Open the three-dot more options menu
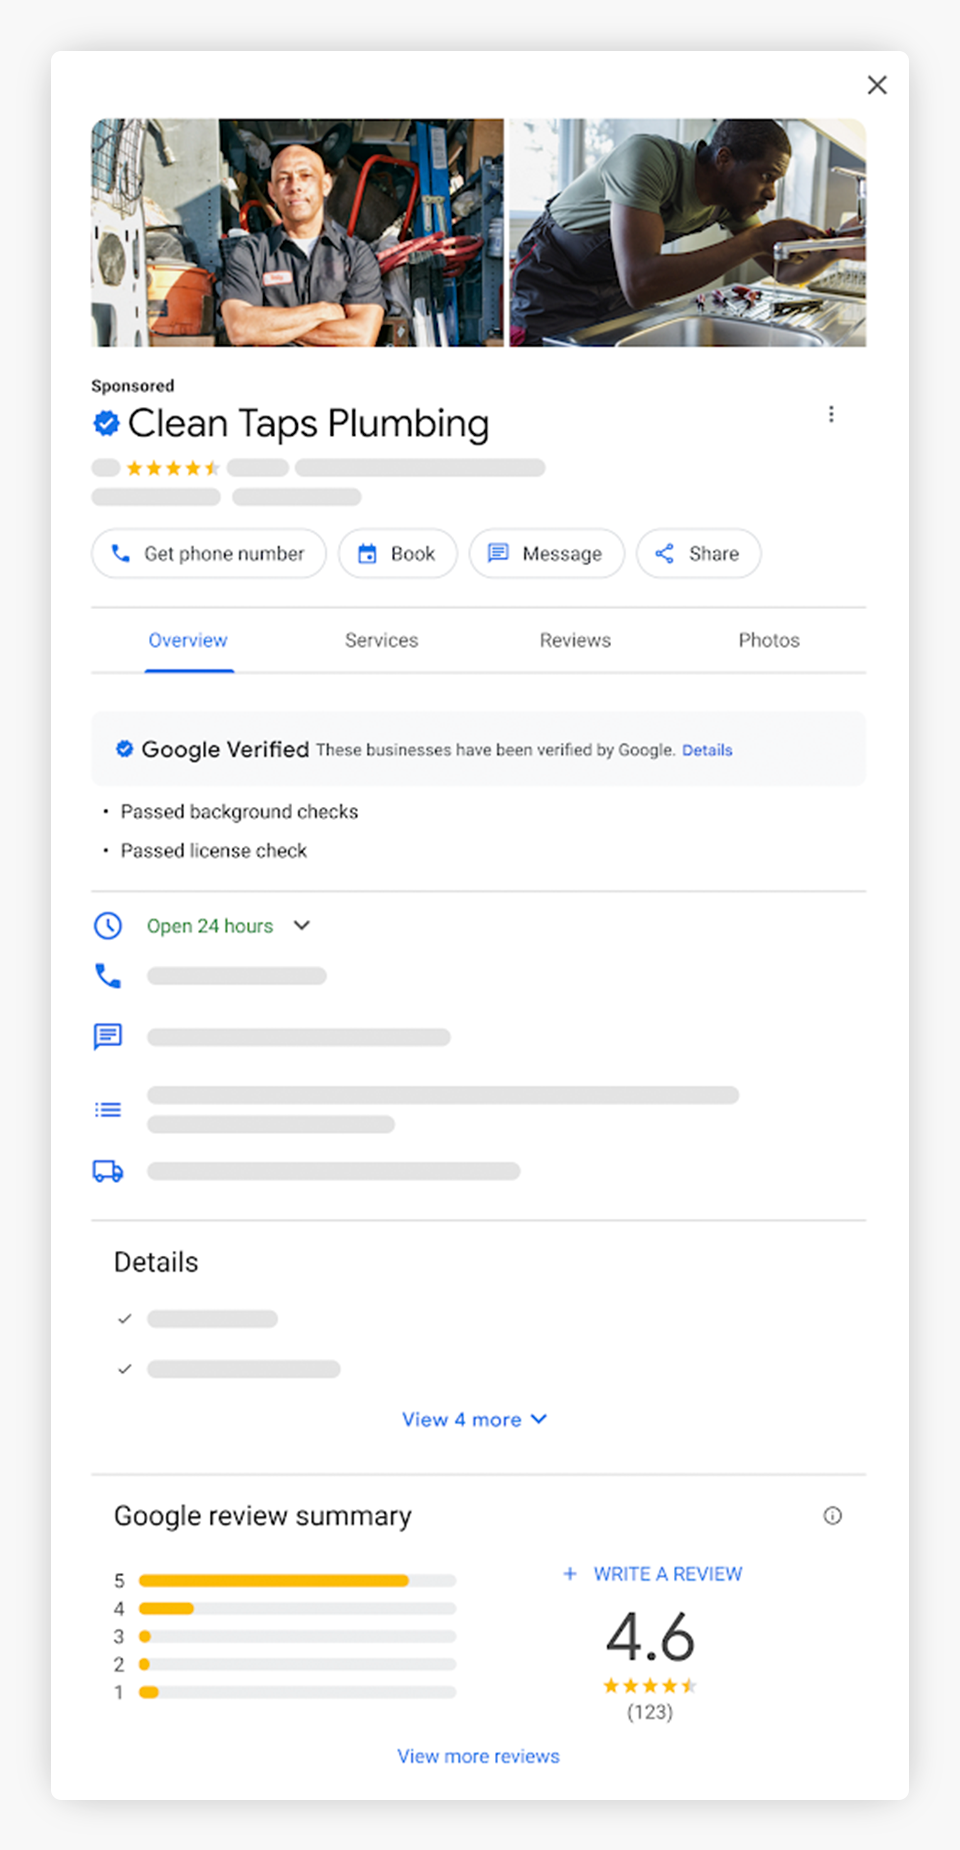Image resolution: width=960 pixels, height=1850 pixels. 831,414
